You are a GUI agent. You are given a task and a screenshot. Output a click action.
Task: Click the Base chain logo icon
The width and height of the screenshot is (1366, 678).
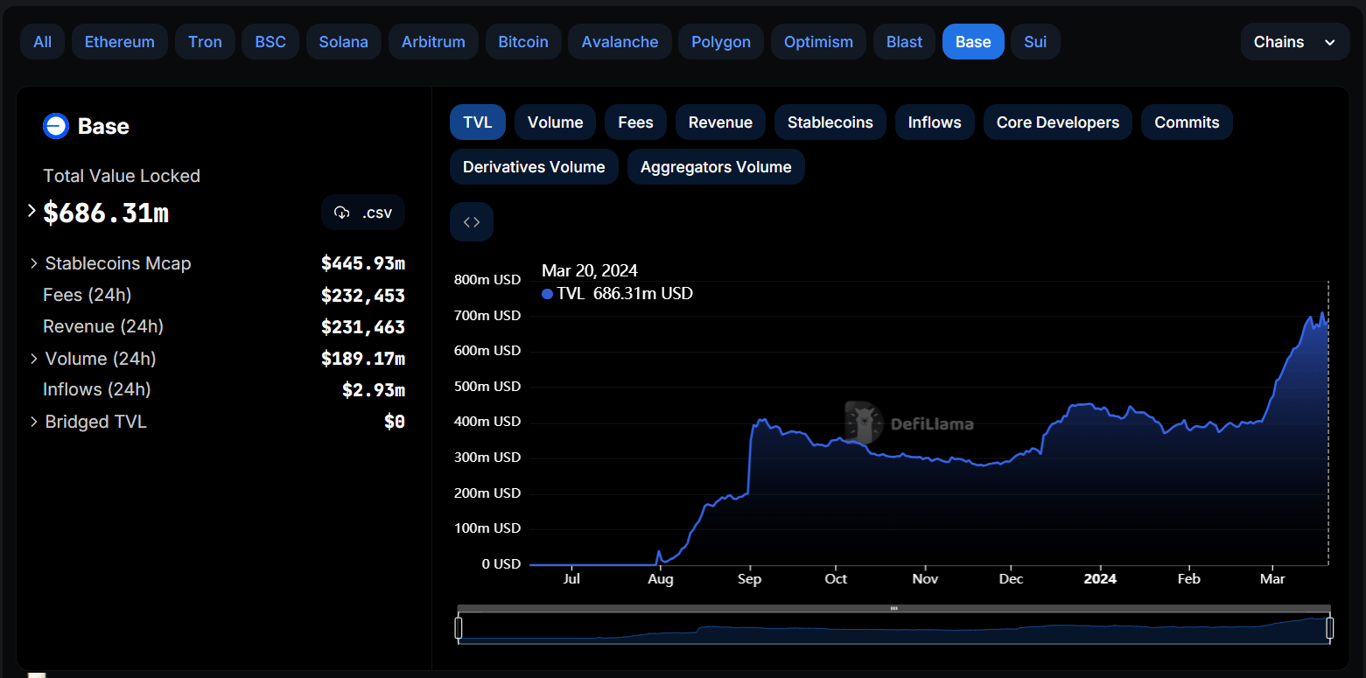pos(55,126)
